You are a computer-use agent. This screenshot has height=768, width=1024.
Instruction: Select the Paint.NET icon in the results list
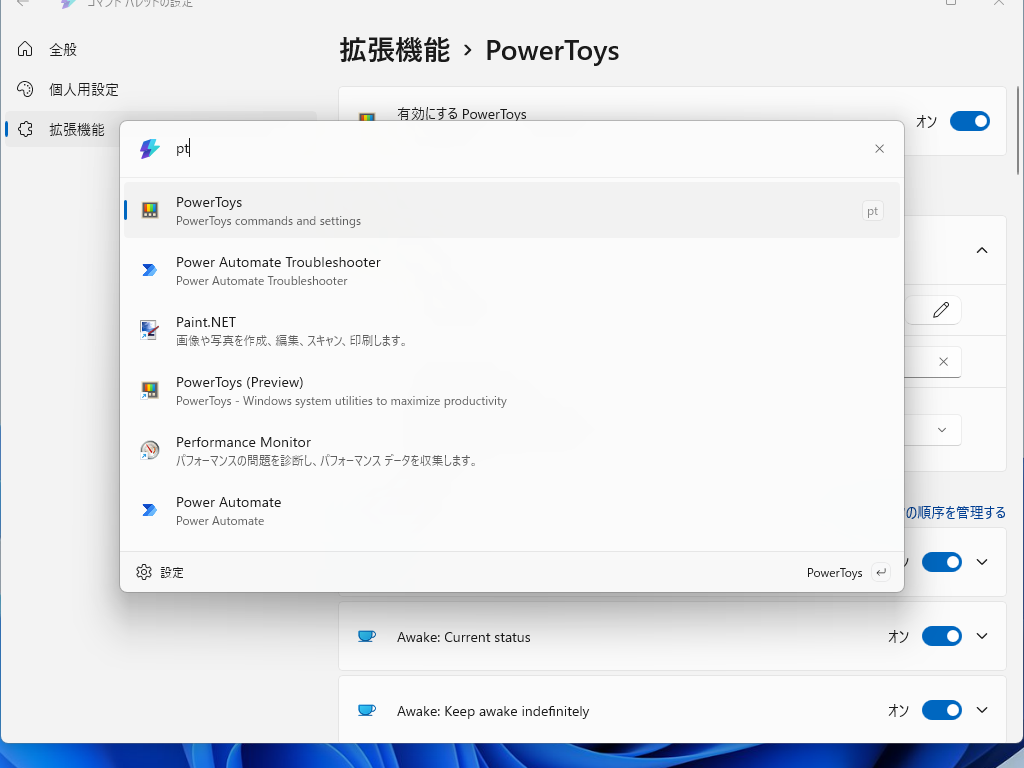(x=151, y=330)
